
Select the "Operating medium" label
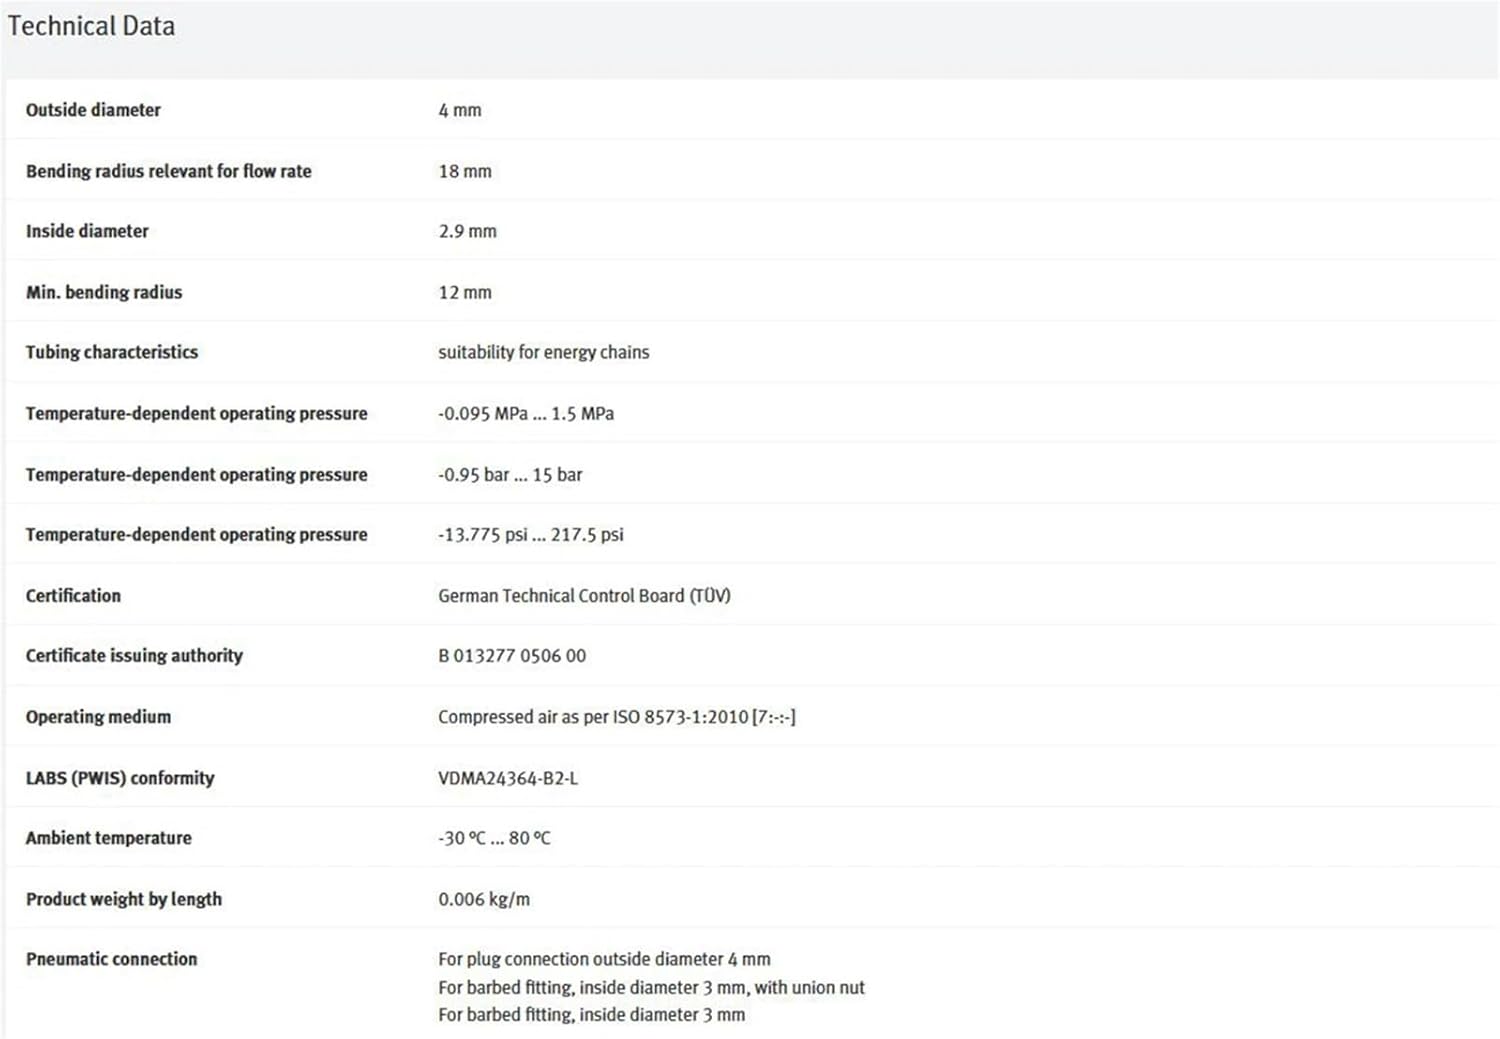98,716
